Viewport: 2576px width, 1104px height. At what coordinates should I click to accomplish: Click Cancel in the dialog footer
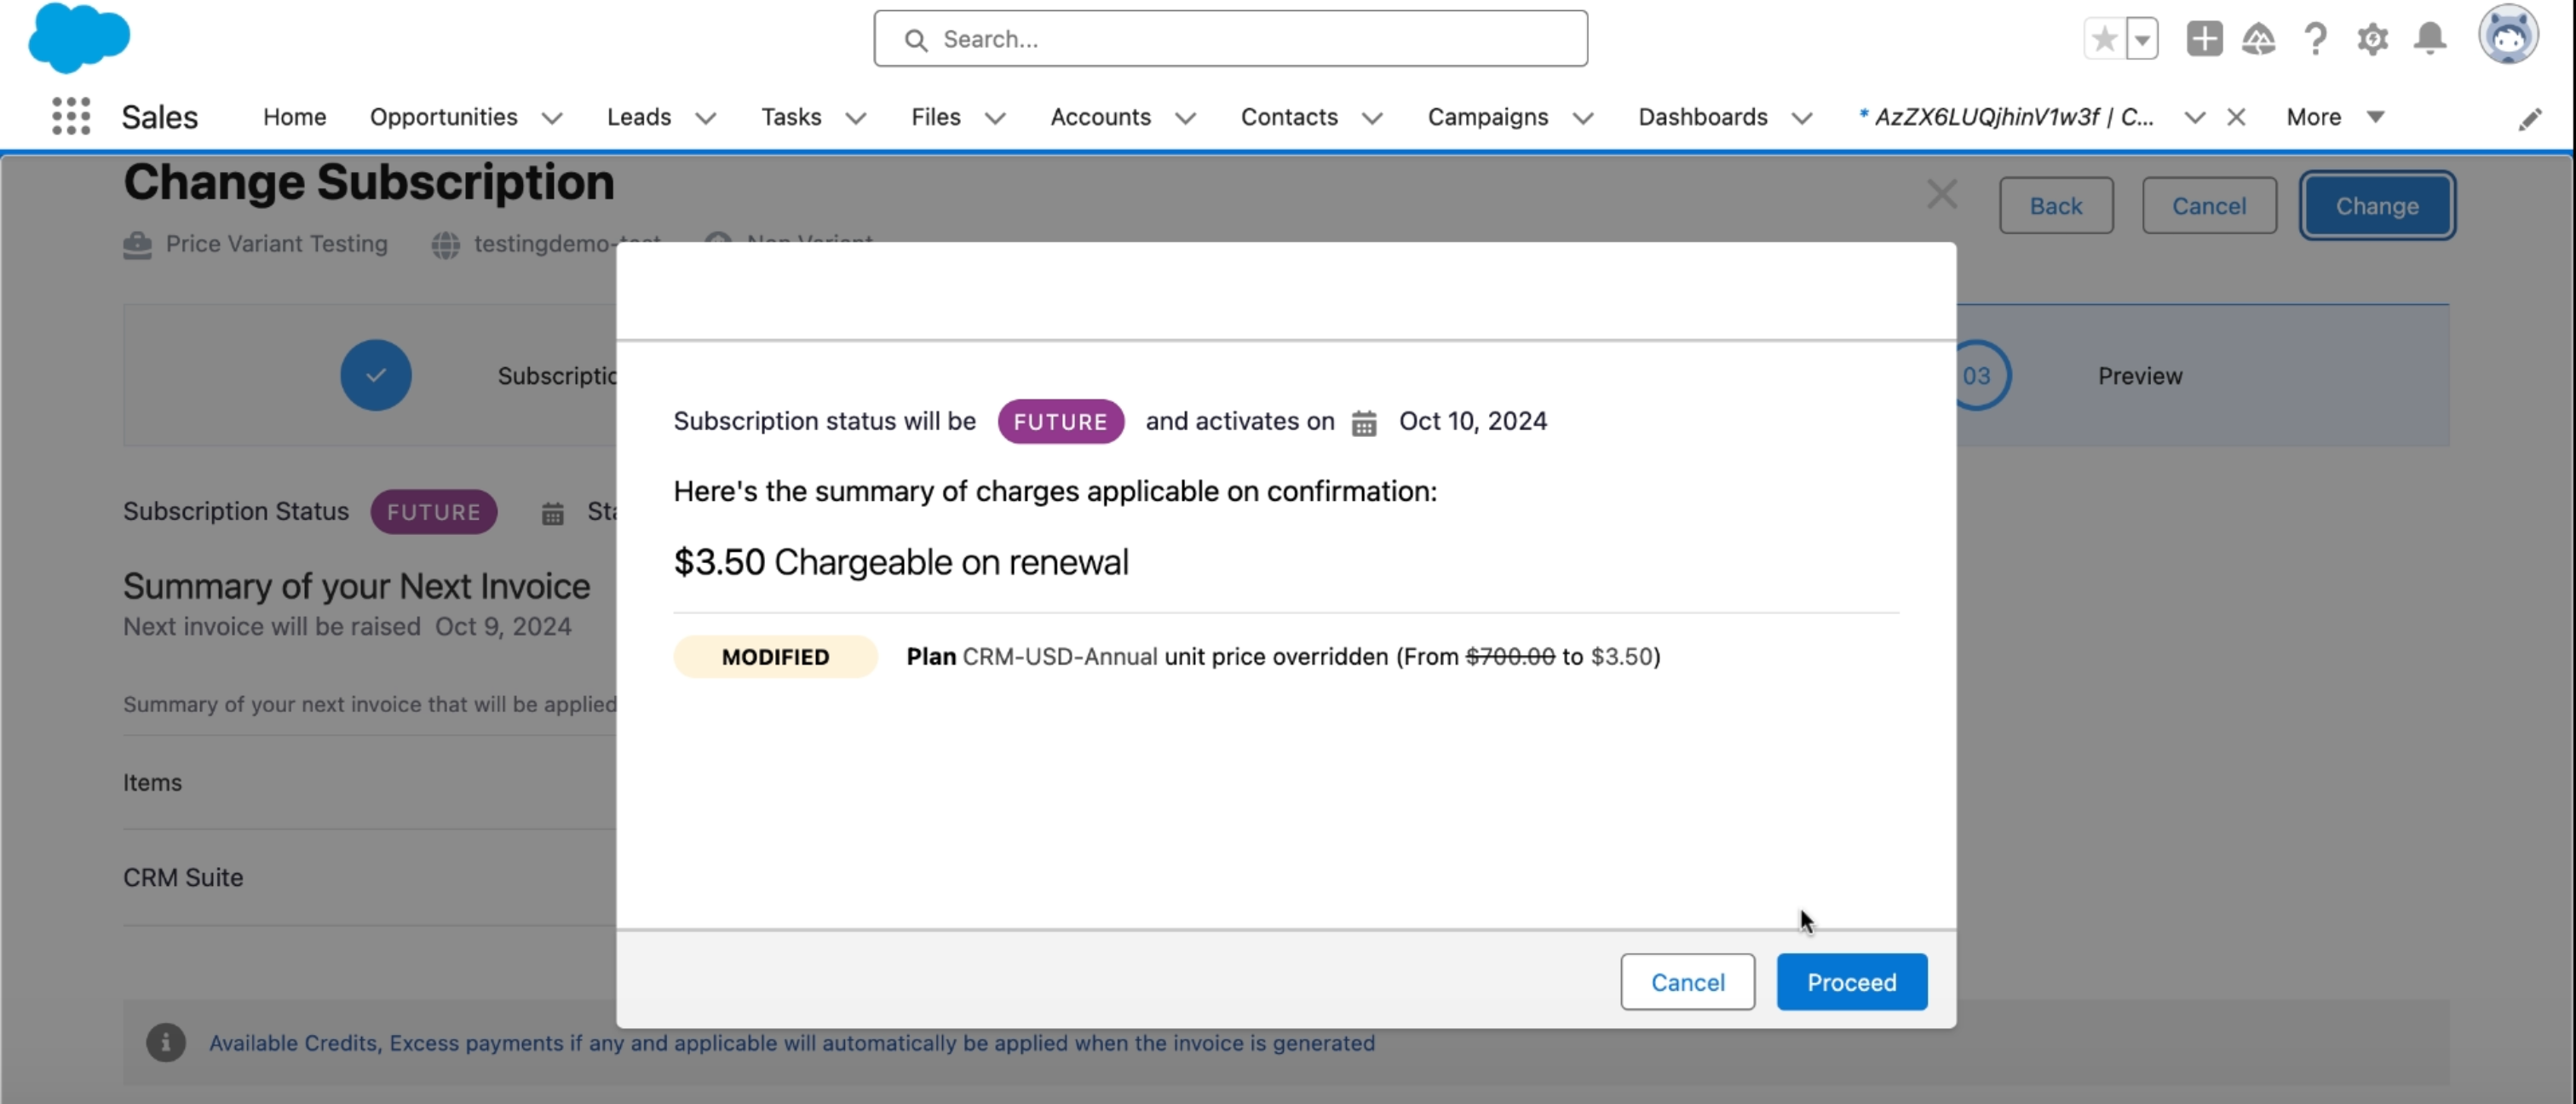[x=1687, y=982]
